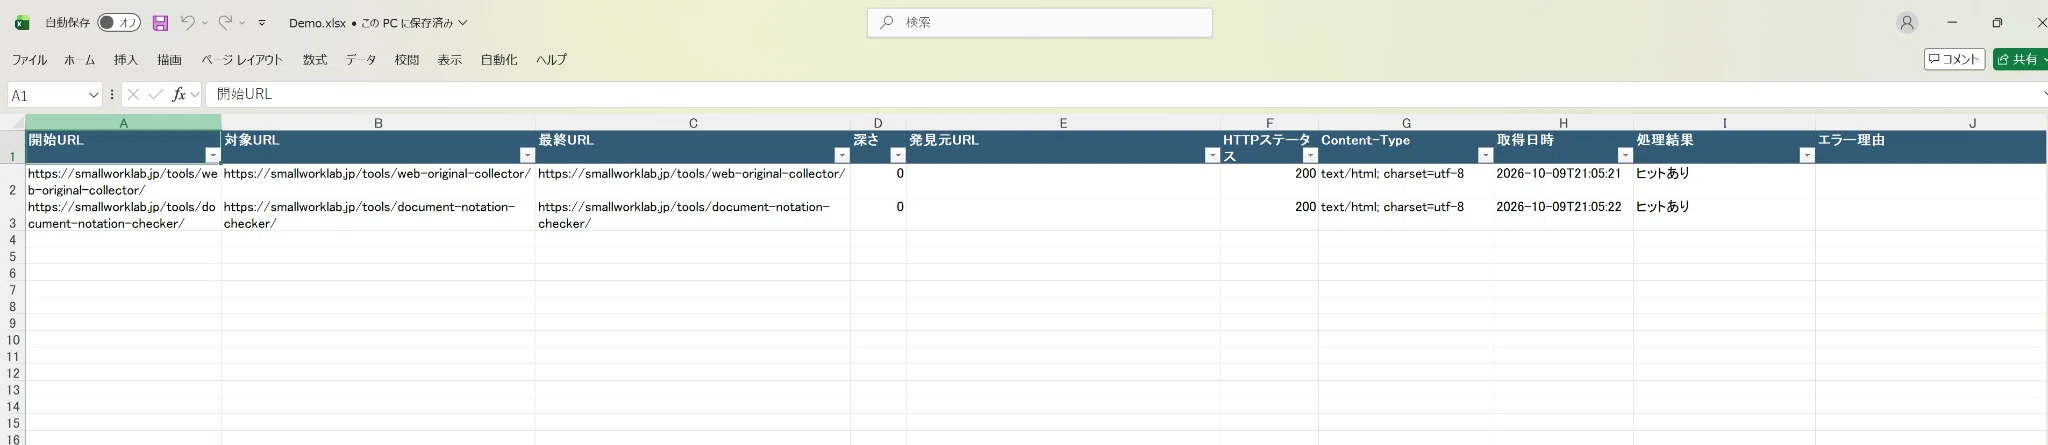Click the row 3 ヒットあり cell
Image resolution: width=2048 pixels, height=445 pixels.
pyautogui.click(x=1724, y=214)
